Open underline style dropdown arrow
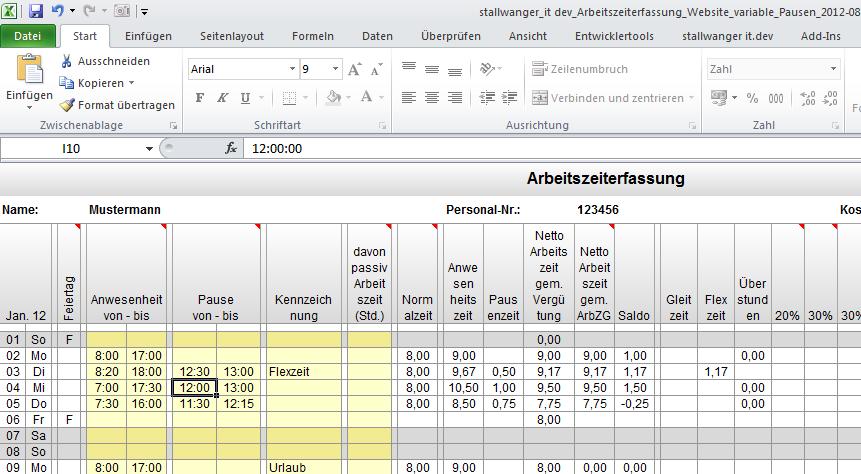 coord(261,98)
